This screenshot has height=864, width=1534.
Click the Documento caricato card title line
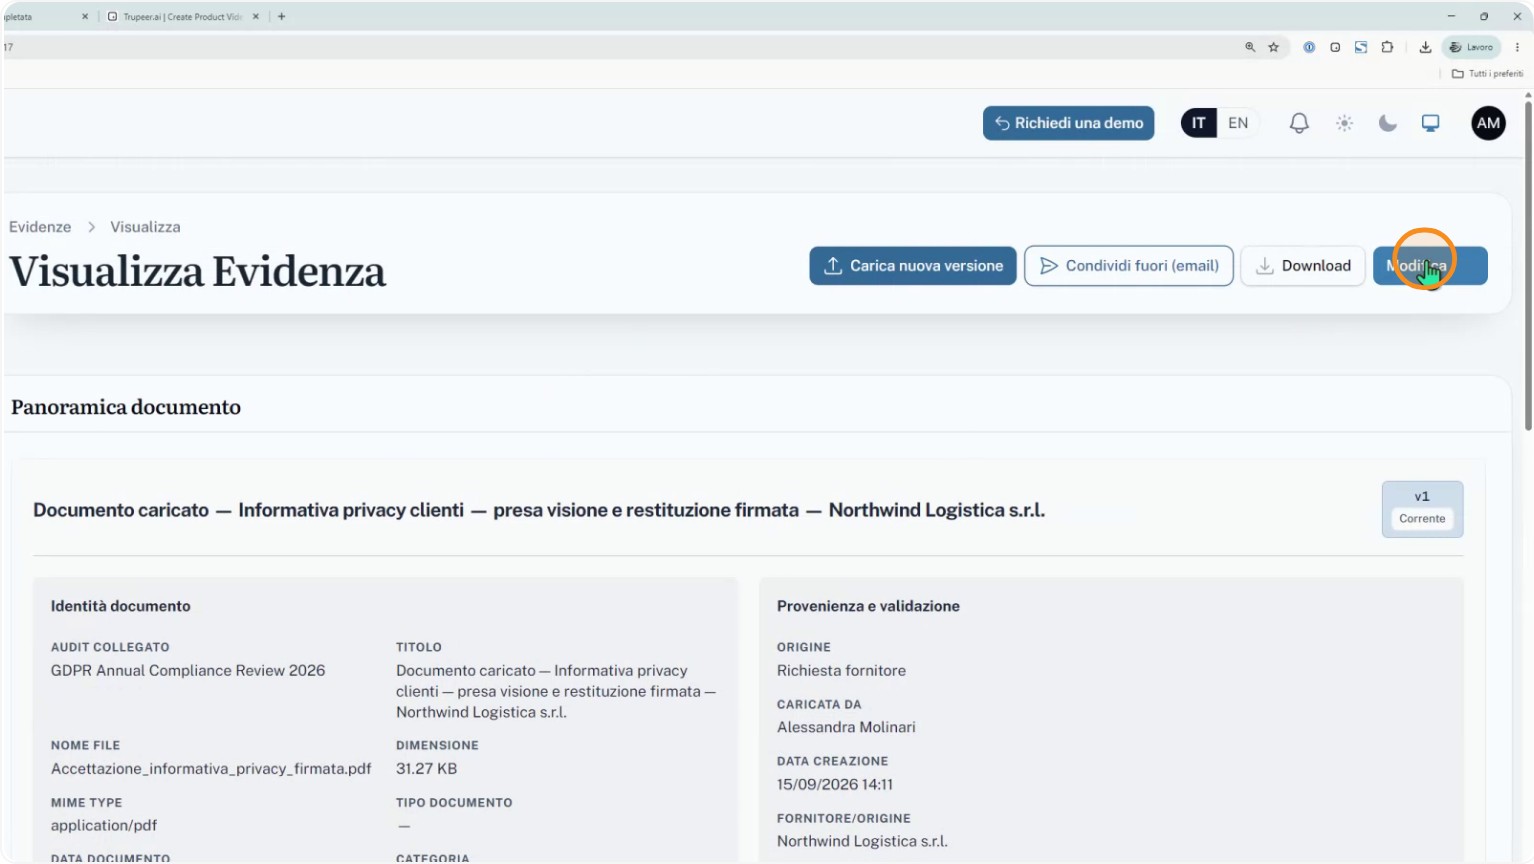tap(539, 510)
